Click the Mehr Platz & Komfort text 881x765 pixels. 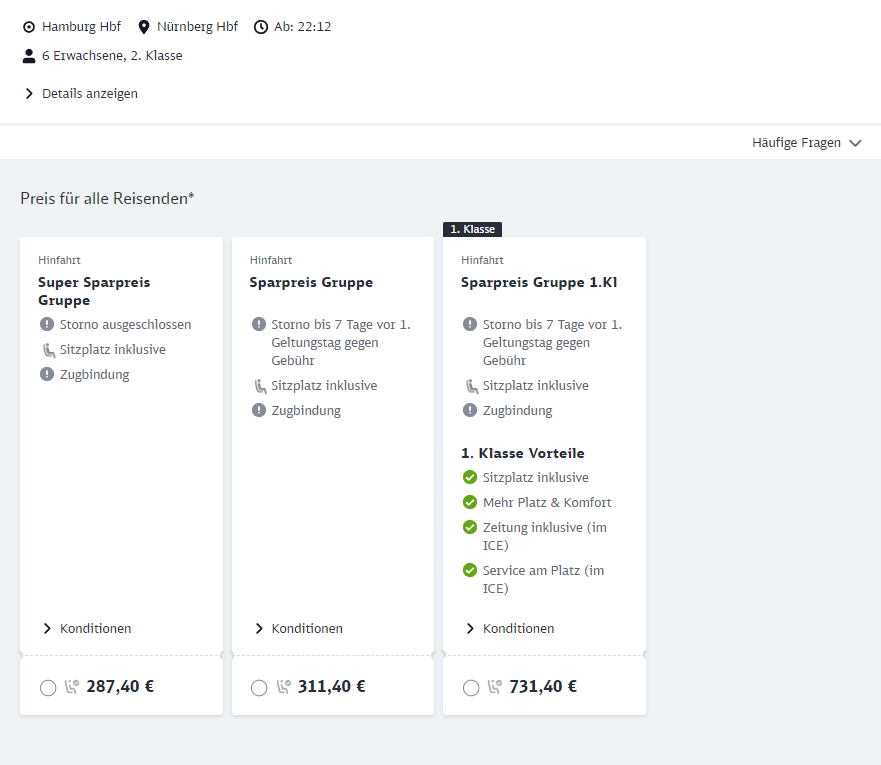[x=547, y=503]
